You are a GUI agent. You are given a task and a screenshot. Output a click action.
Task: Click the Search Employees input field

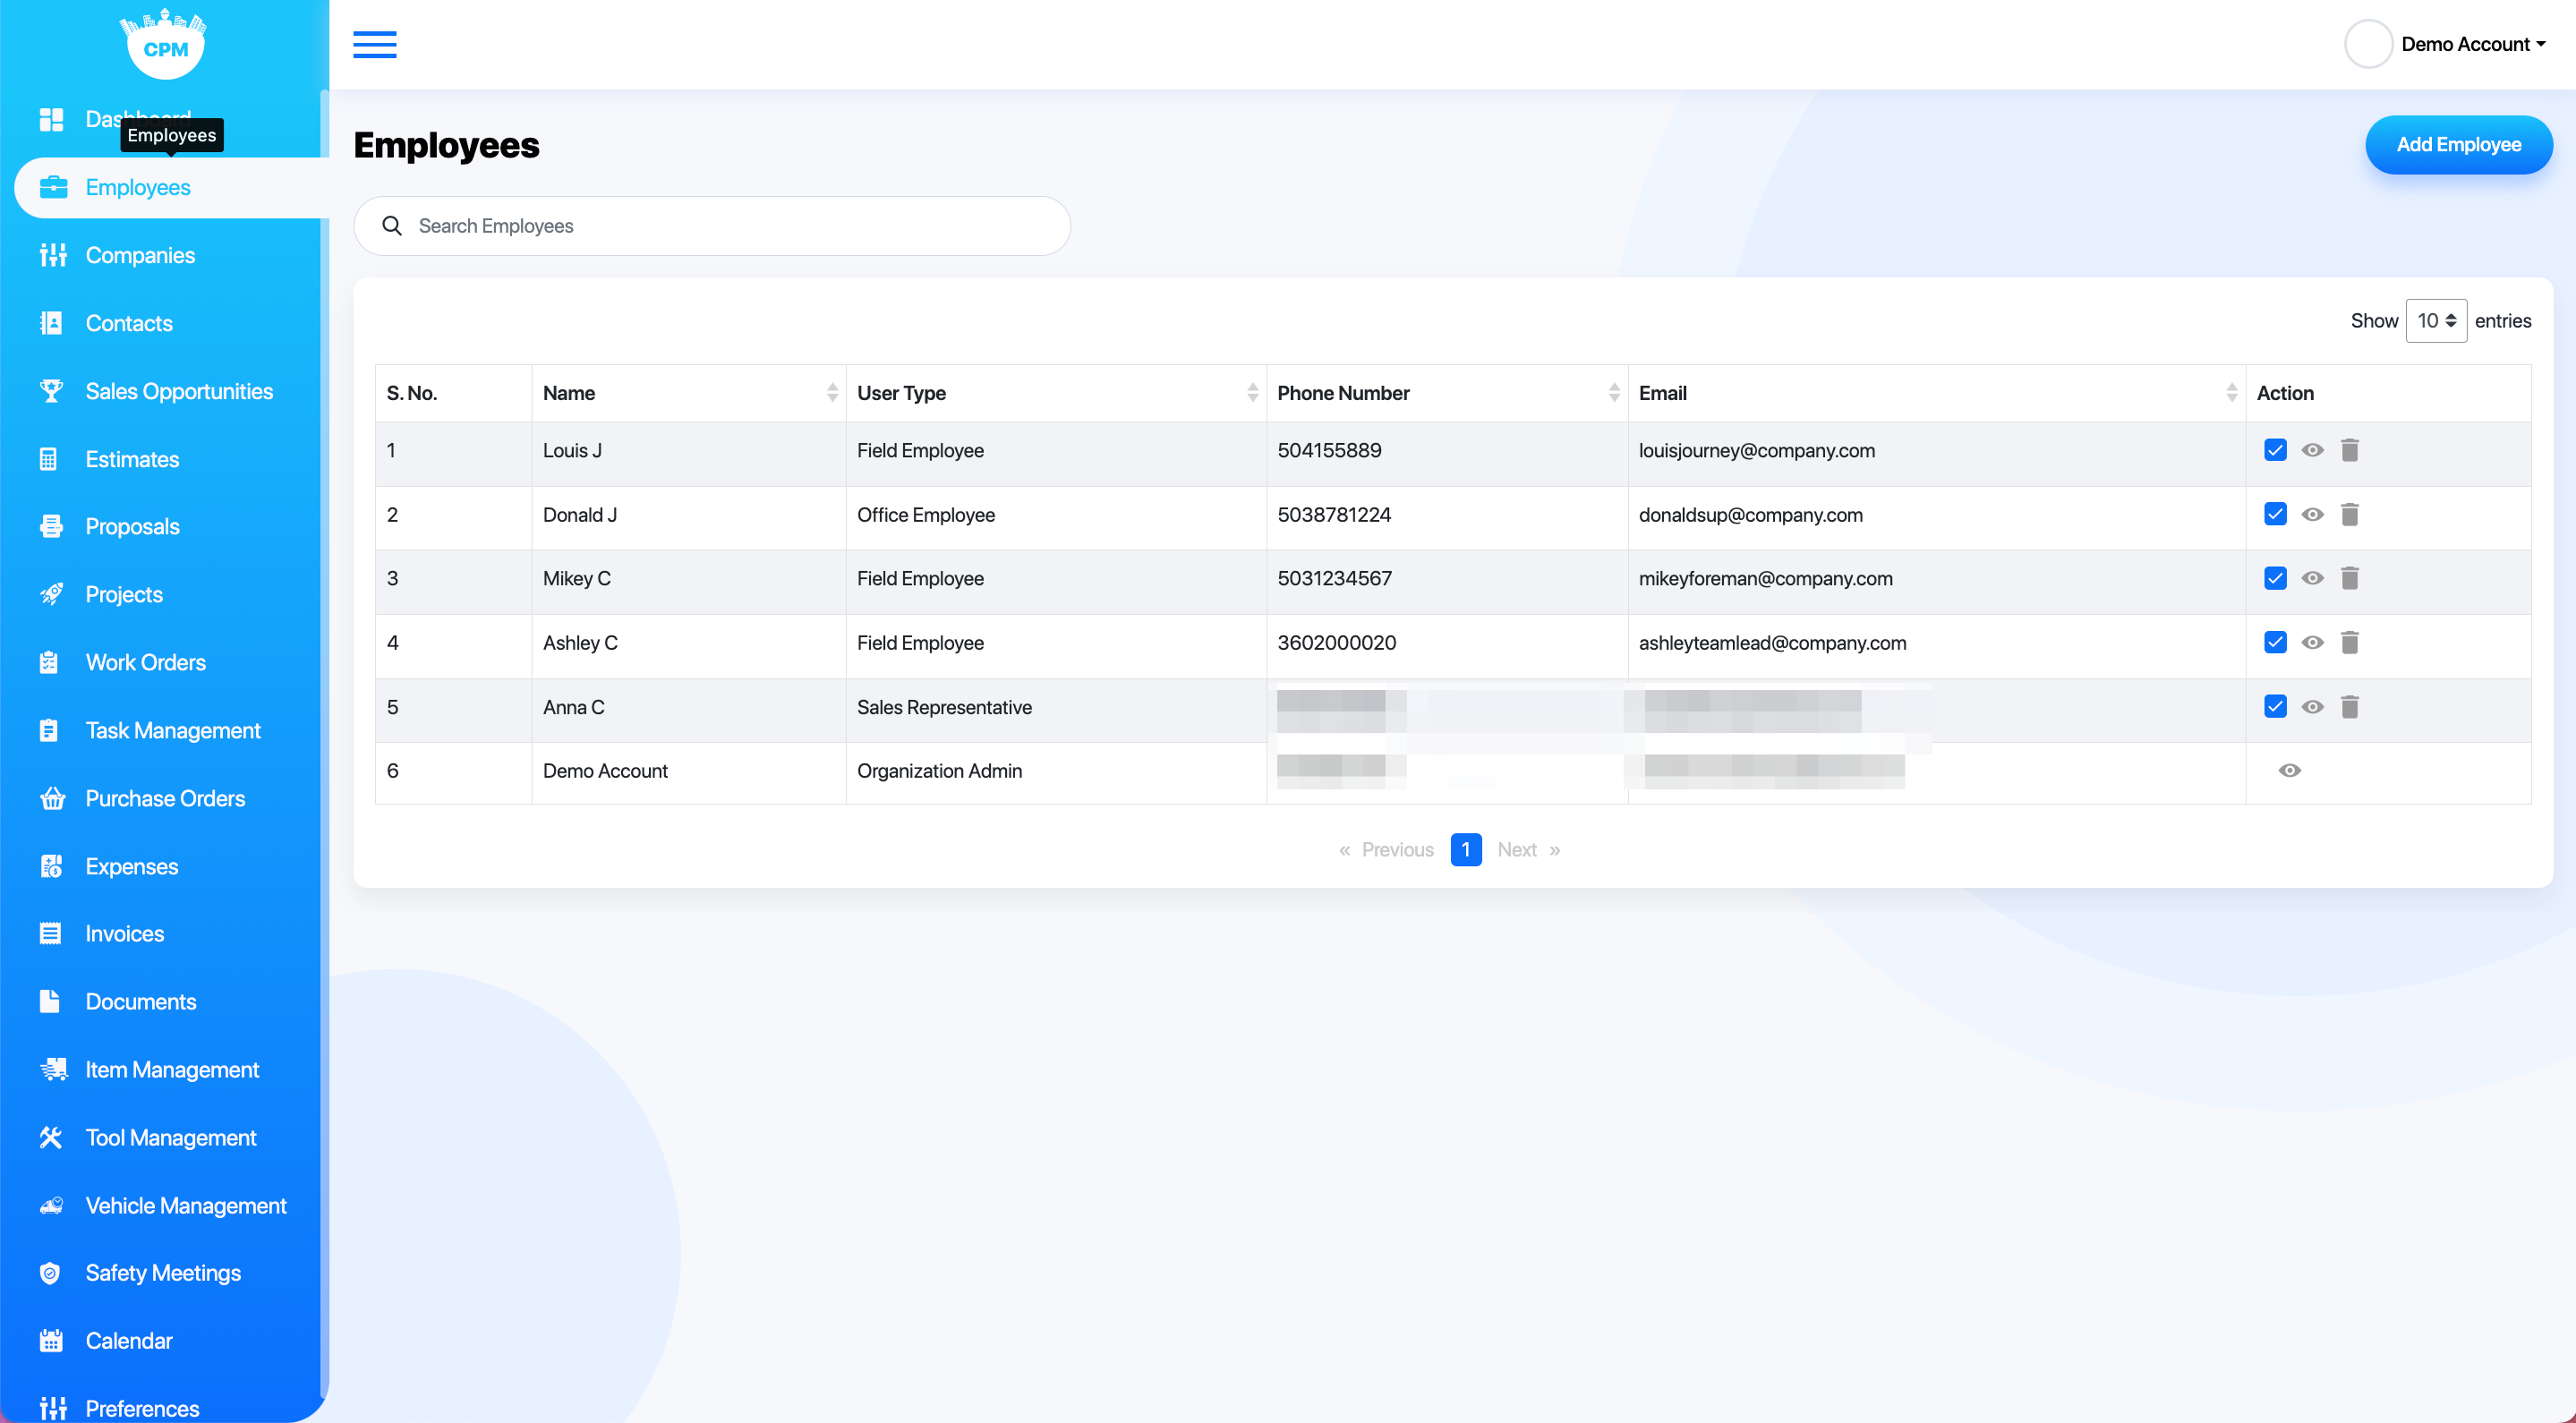(x=712, y=225)
